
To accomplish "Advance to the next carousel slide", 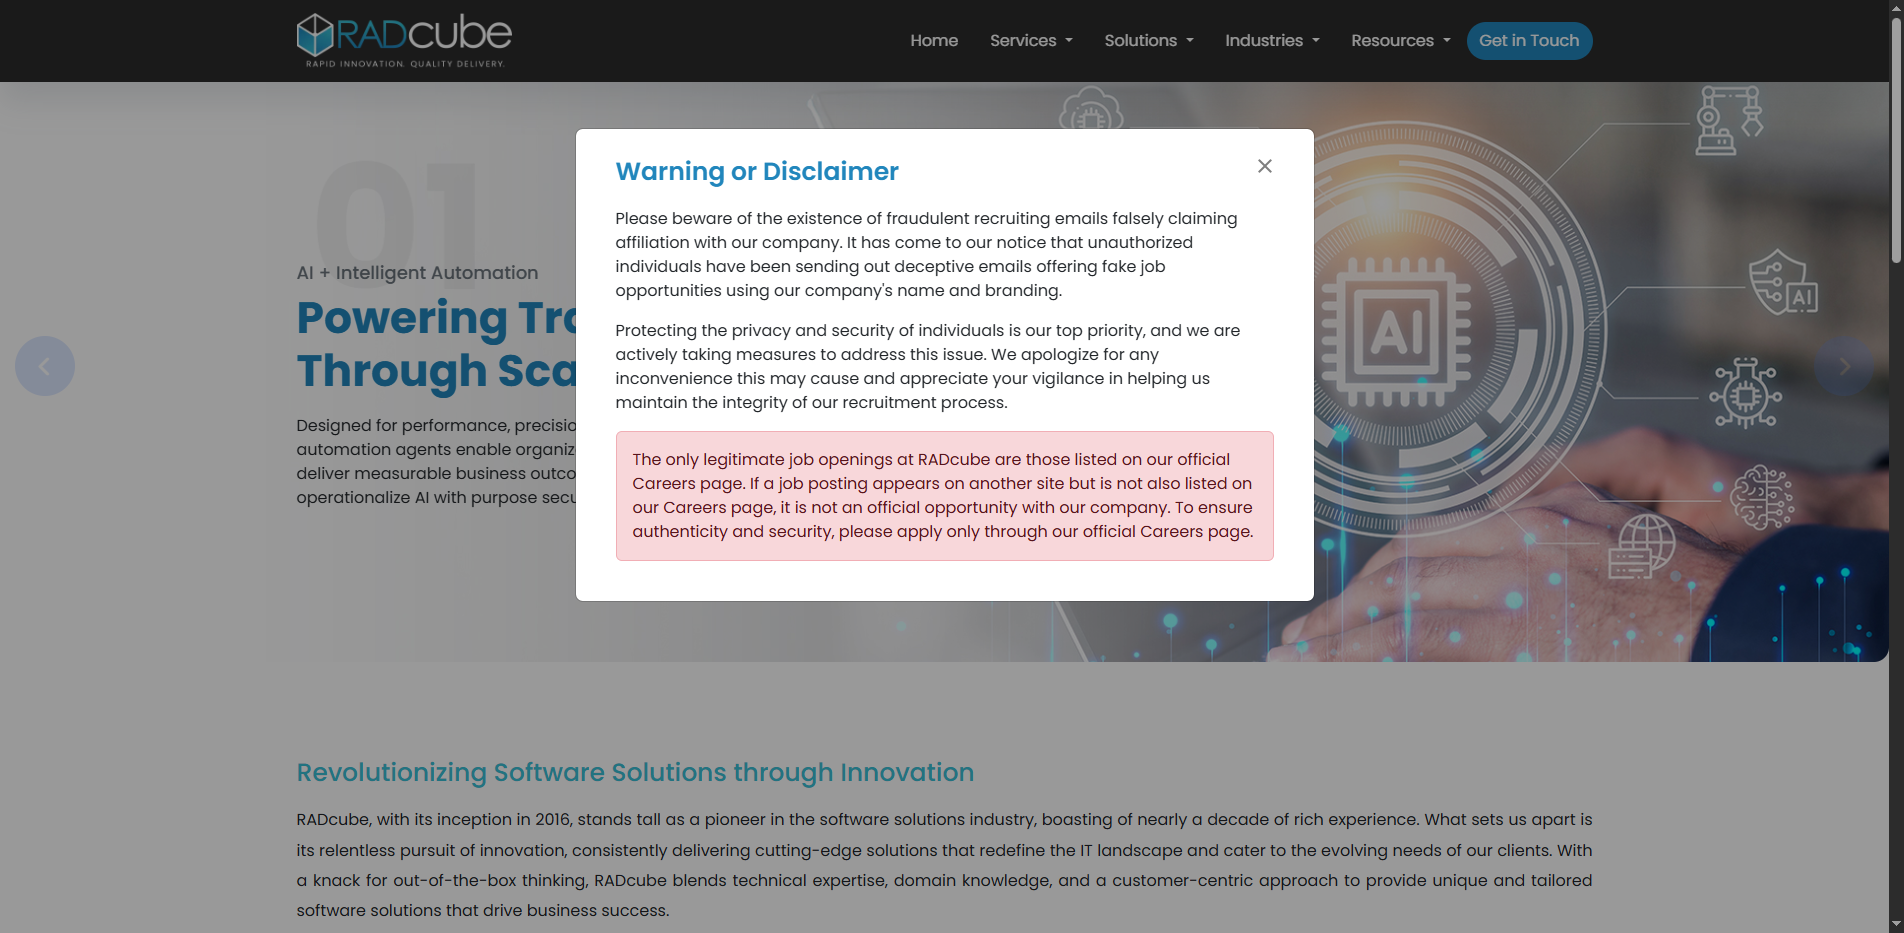I will pyautogui.click(x=1844, y=366).
